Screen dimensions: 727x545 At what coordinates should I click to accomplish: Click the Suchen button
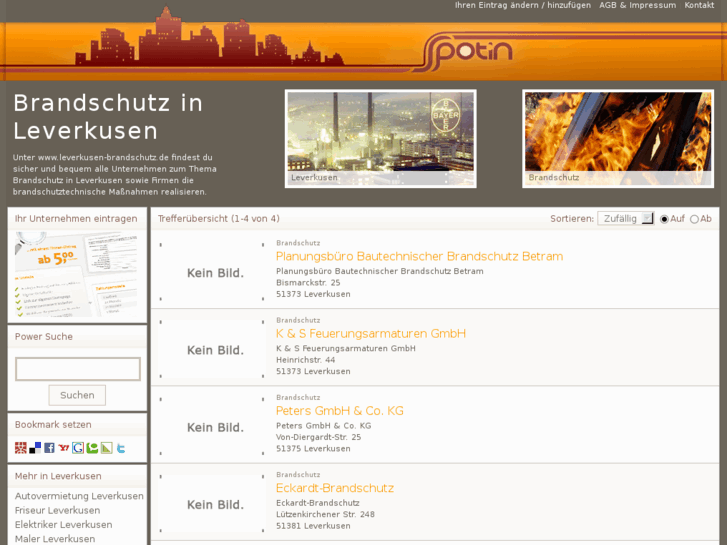pos(77,395)
